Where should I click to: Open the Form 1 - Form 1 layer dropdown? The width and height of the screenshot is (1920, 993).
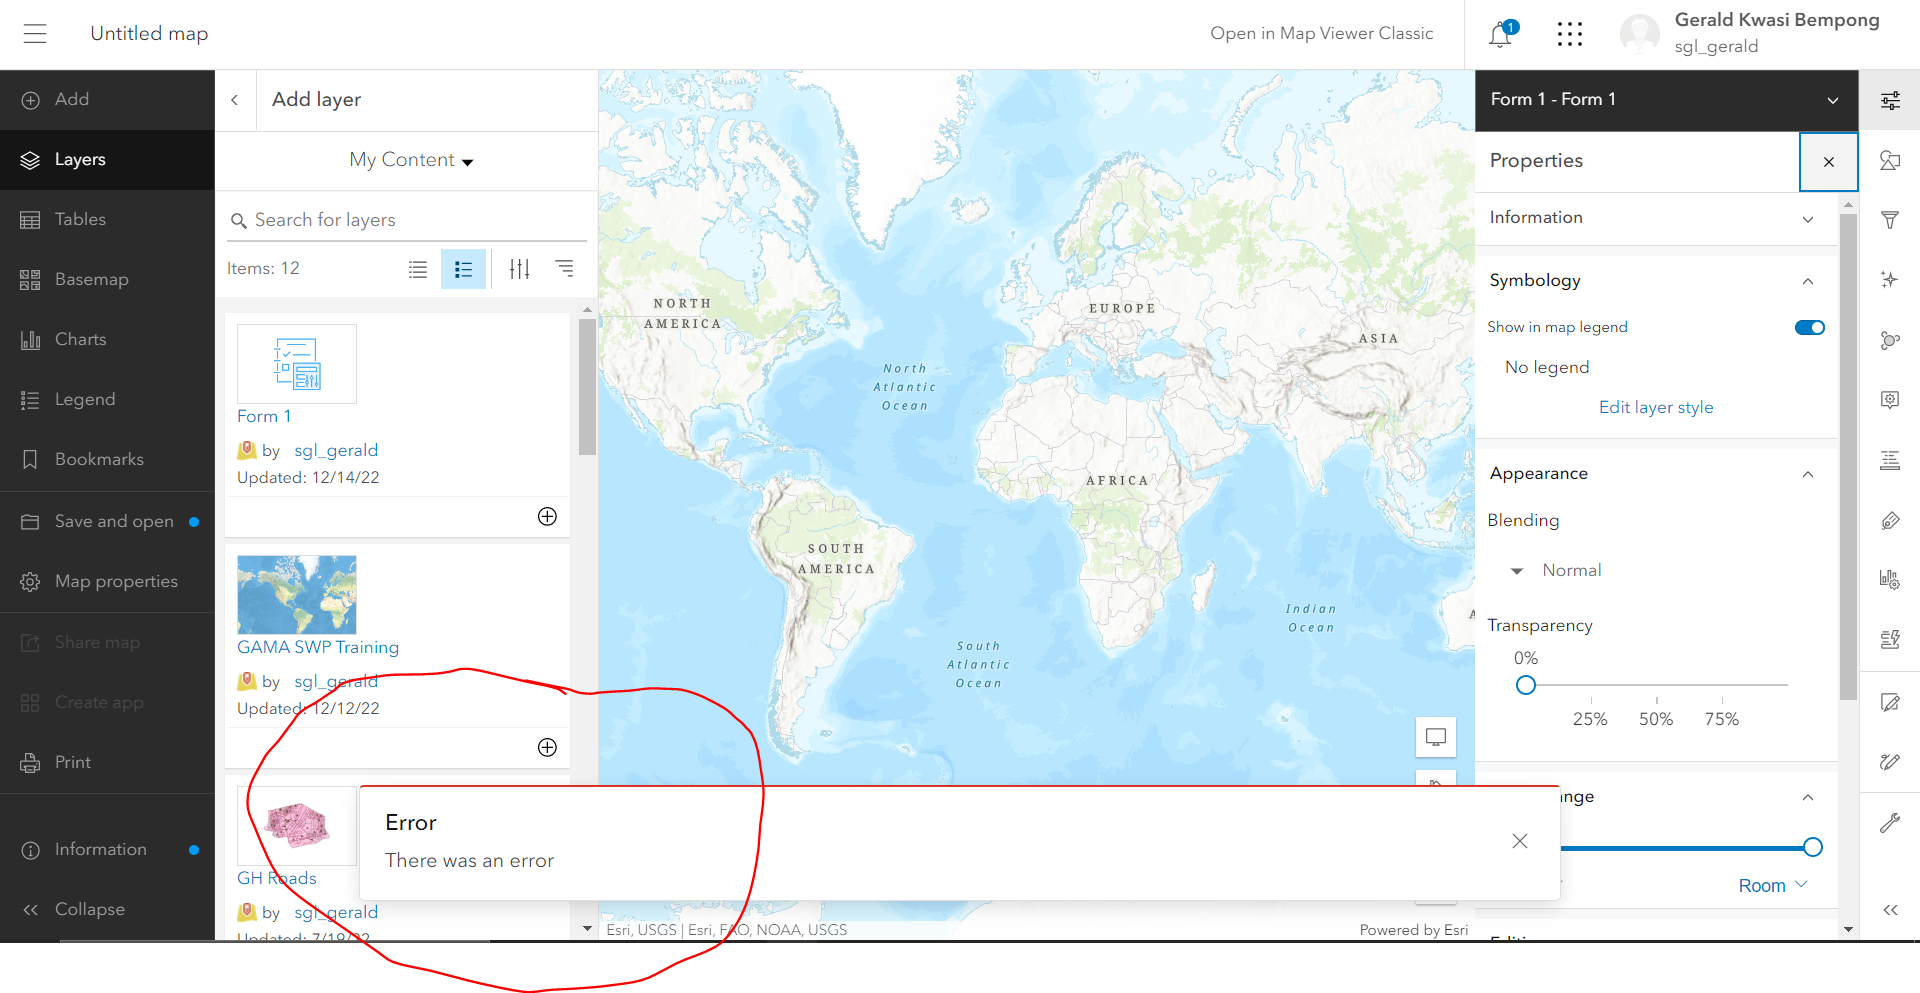click(x=1666, y=100)
